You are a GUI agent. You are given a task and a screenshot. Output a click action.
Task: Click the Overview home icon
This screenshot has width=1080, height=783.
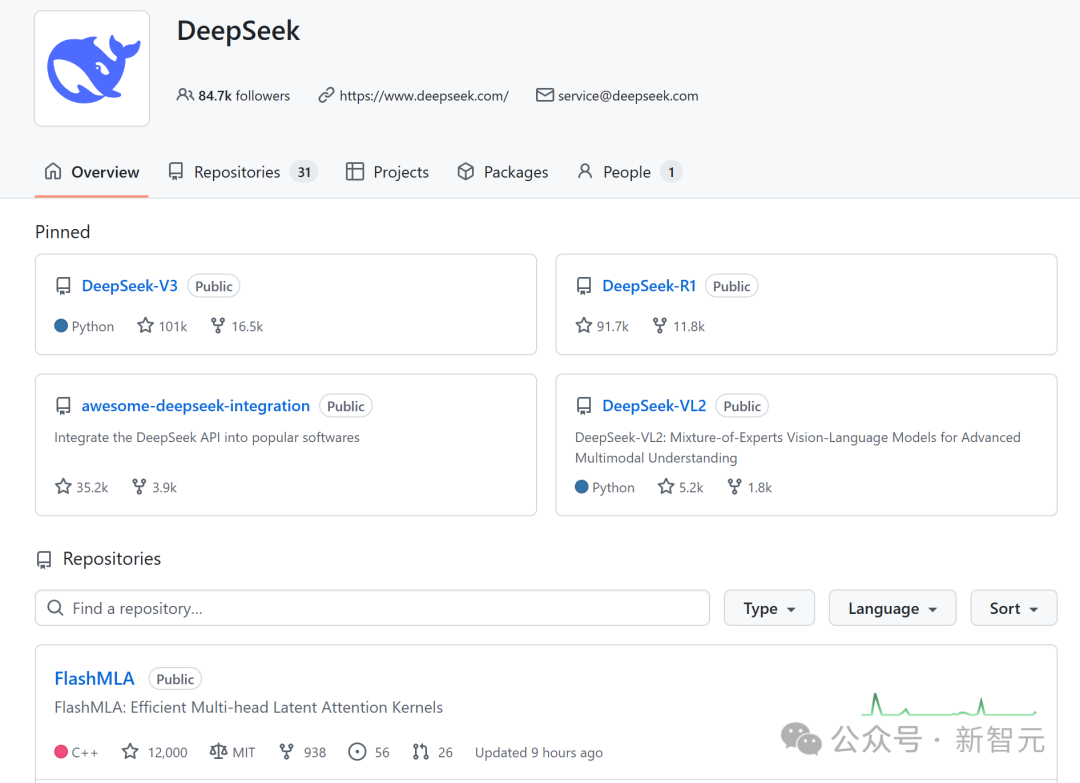click(x=53, y=171)
